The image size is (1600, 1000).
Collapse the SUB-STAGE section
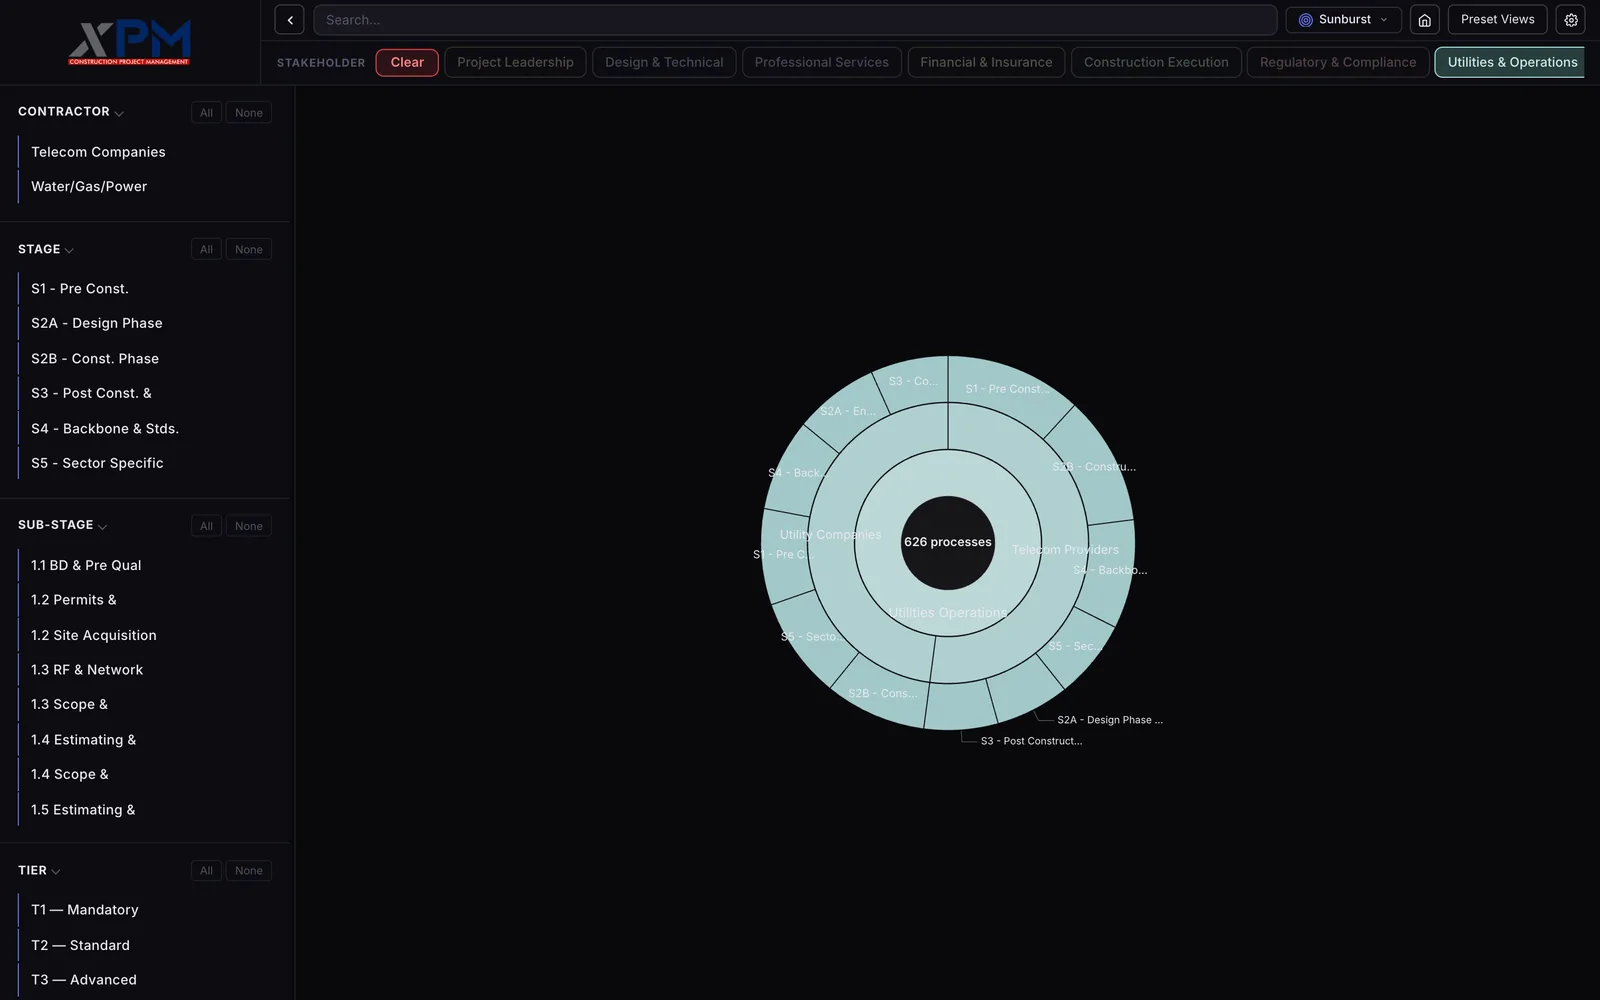pos(63,525)
